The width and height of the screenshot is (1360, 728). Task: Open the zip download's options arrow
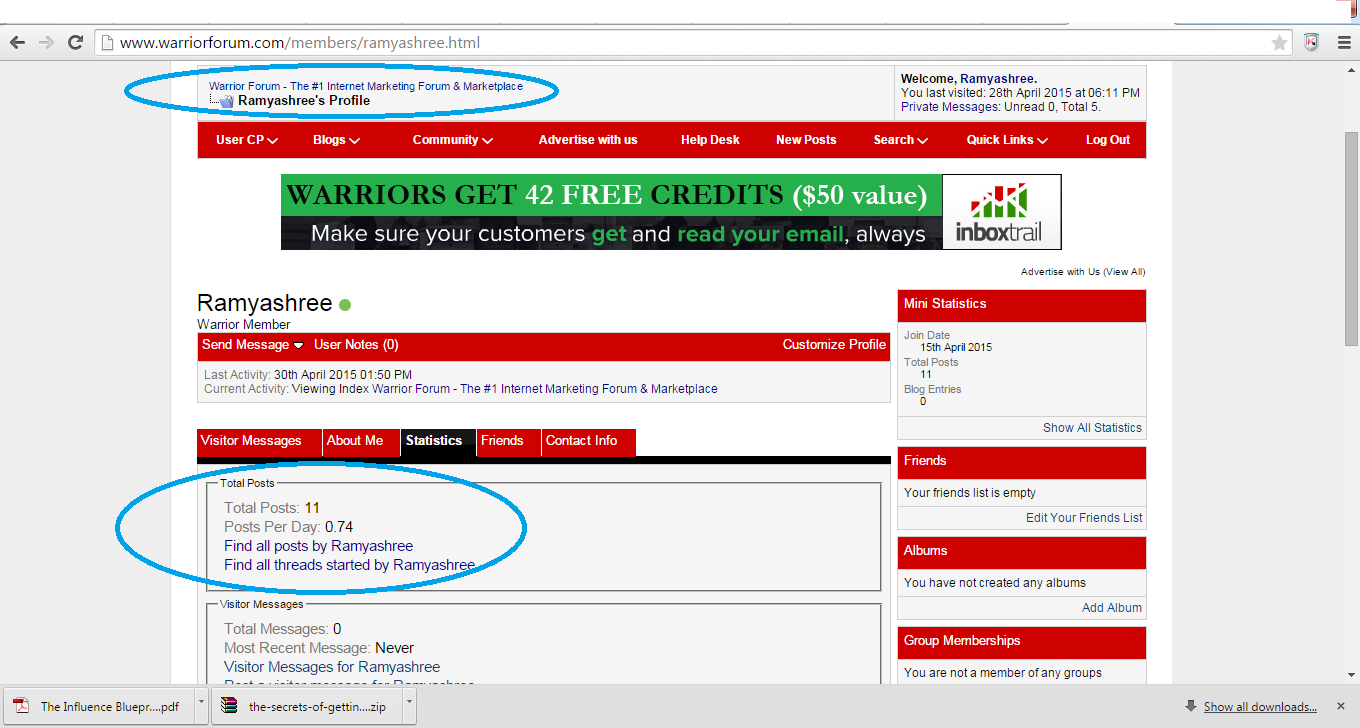(x=409, y=705)
